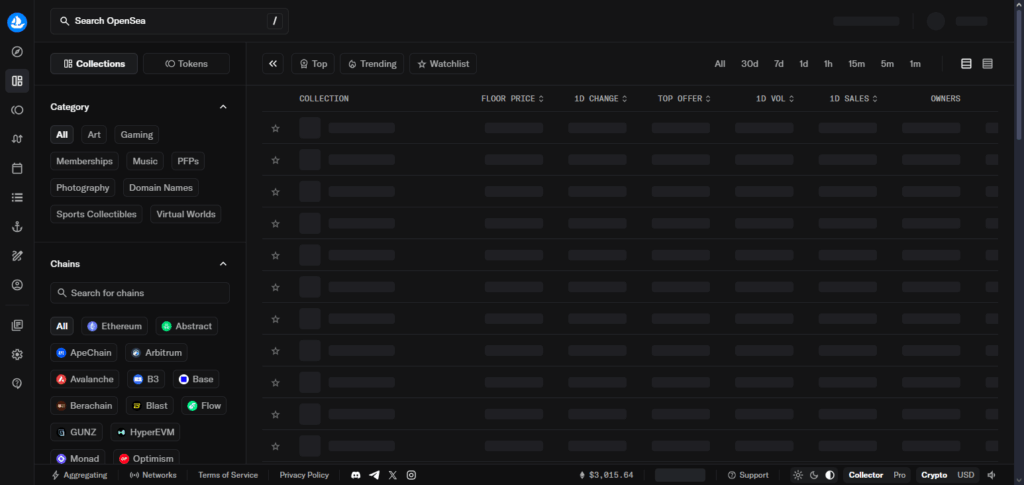The image size is (1024, 485).
Task: Select the 7d time range
Action: (x=778, y=64)
